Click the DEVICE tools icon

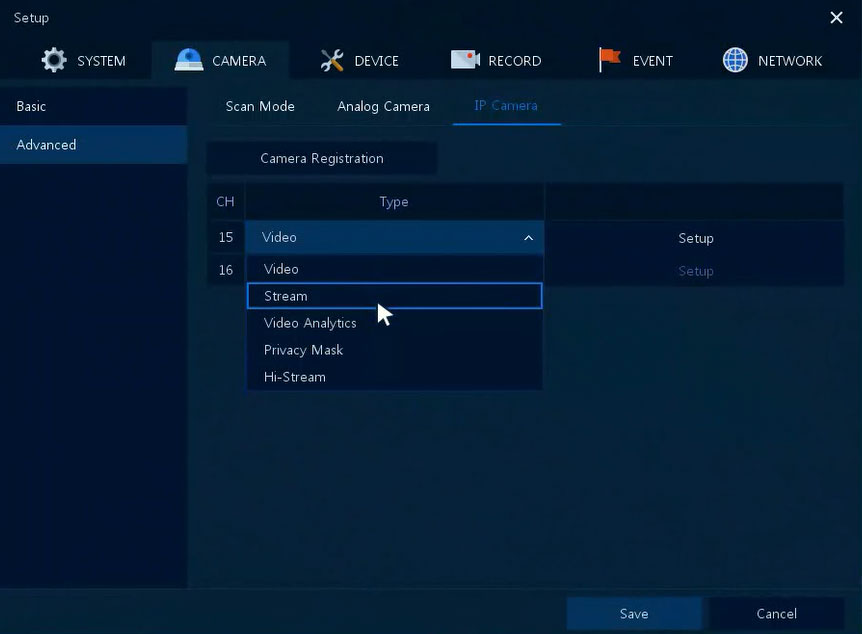[x=332, y=61]
